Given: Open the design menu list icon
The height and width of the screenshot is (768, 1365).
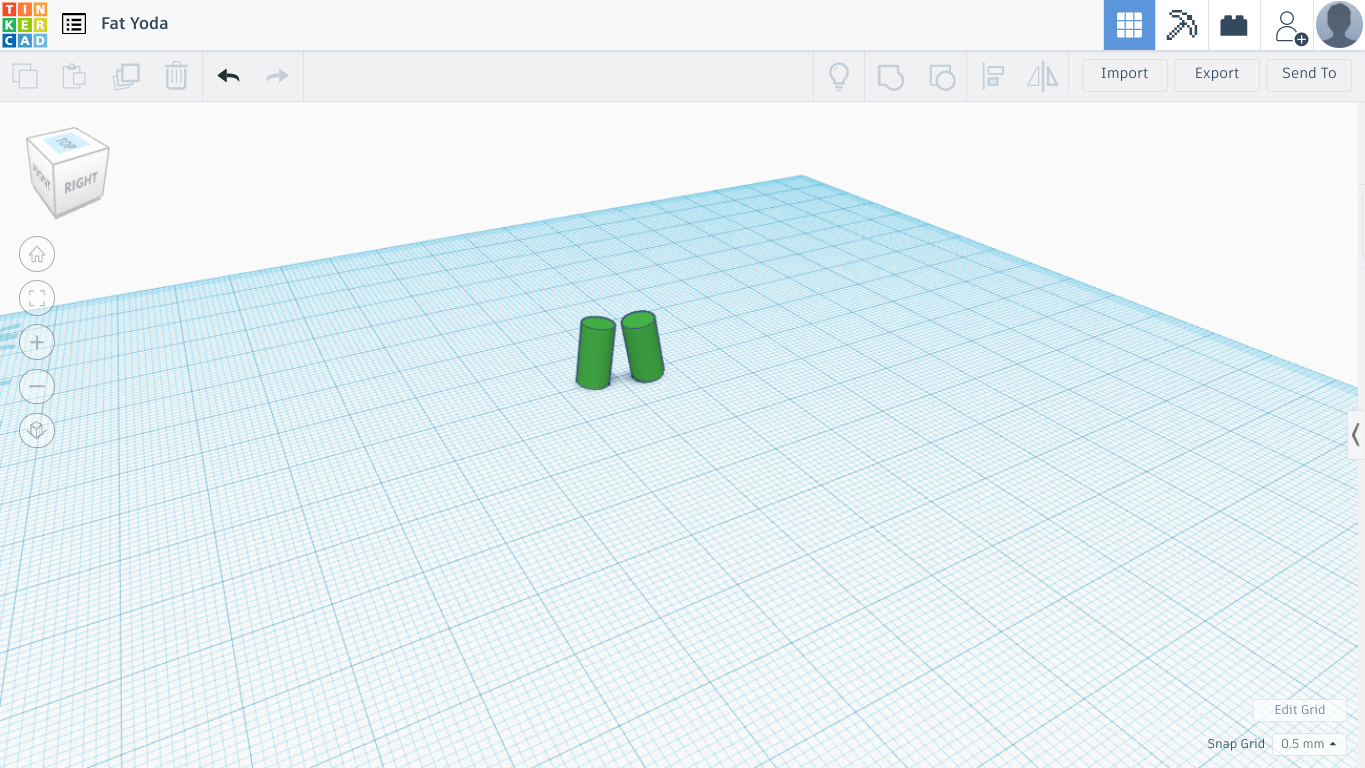Looking at the screenshot, I should click(73, 23).
